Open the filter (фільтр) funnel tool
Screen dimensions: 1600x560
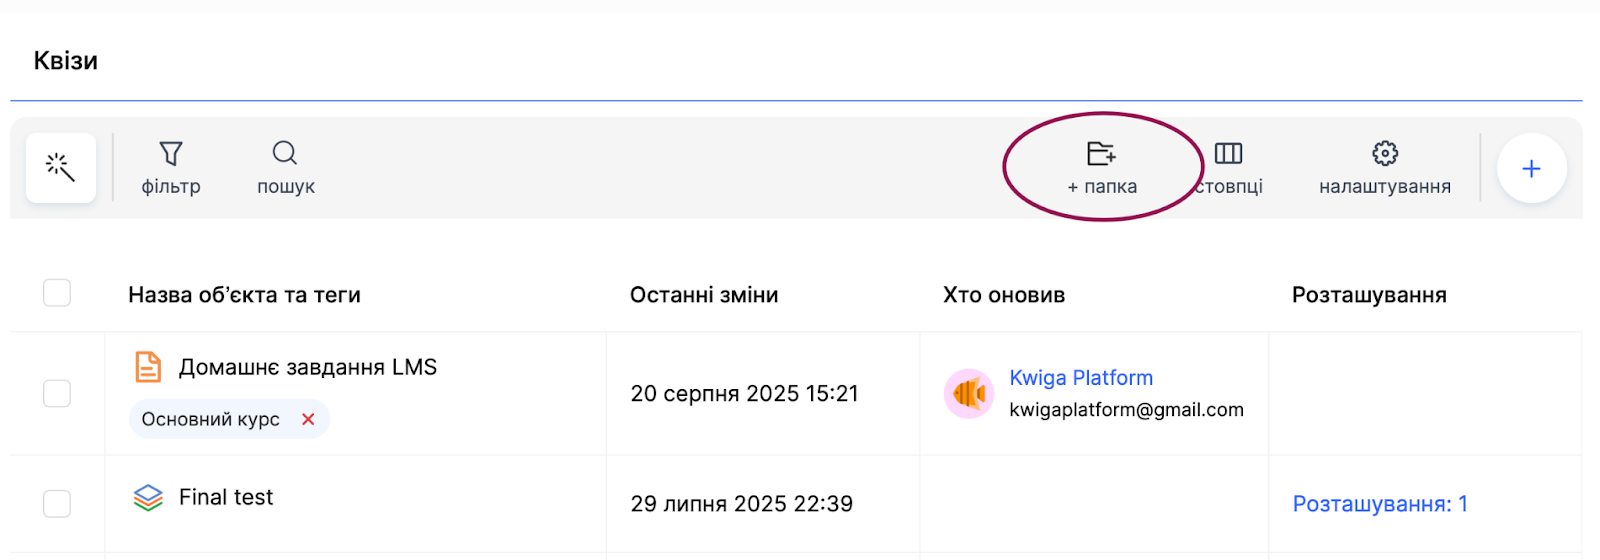[x=171, y=167]
